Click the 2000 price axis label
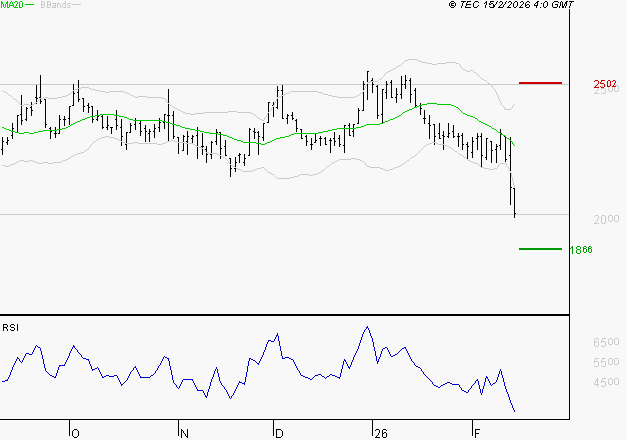This screenshot has height=440, width=627. (x=606, y=219)
